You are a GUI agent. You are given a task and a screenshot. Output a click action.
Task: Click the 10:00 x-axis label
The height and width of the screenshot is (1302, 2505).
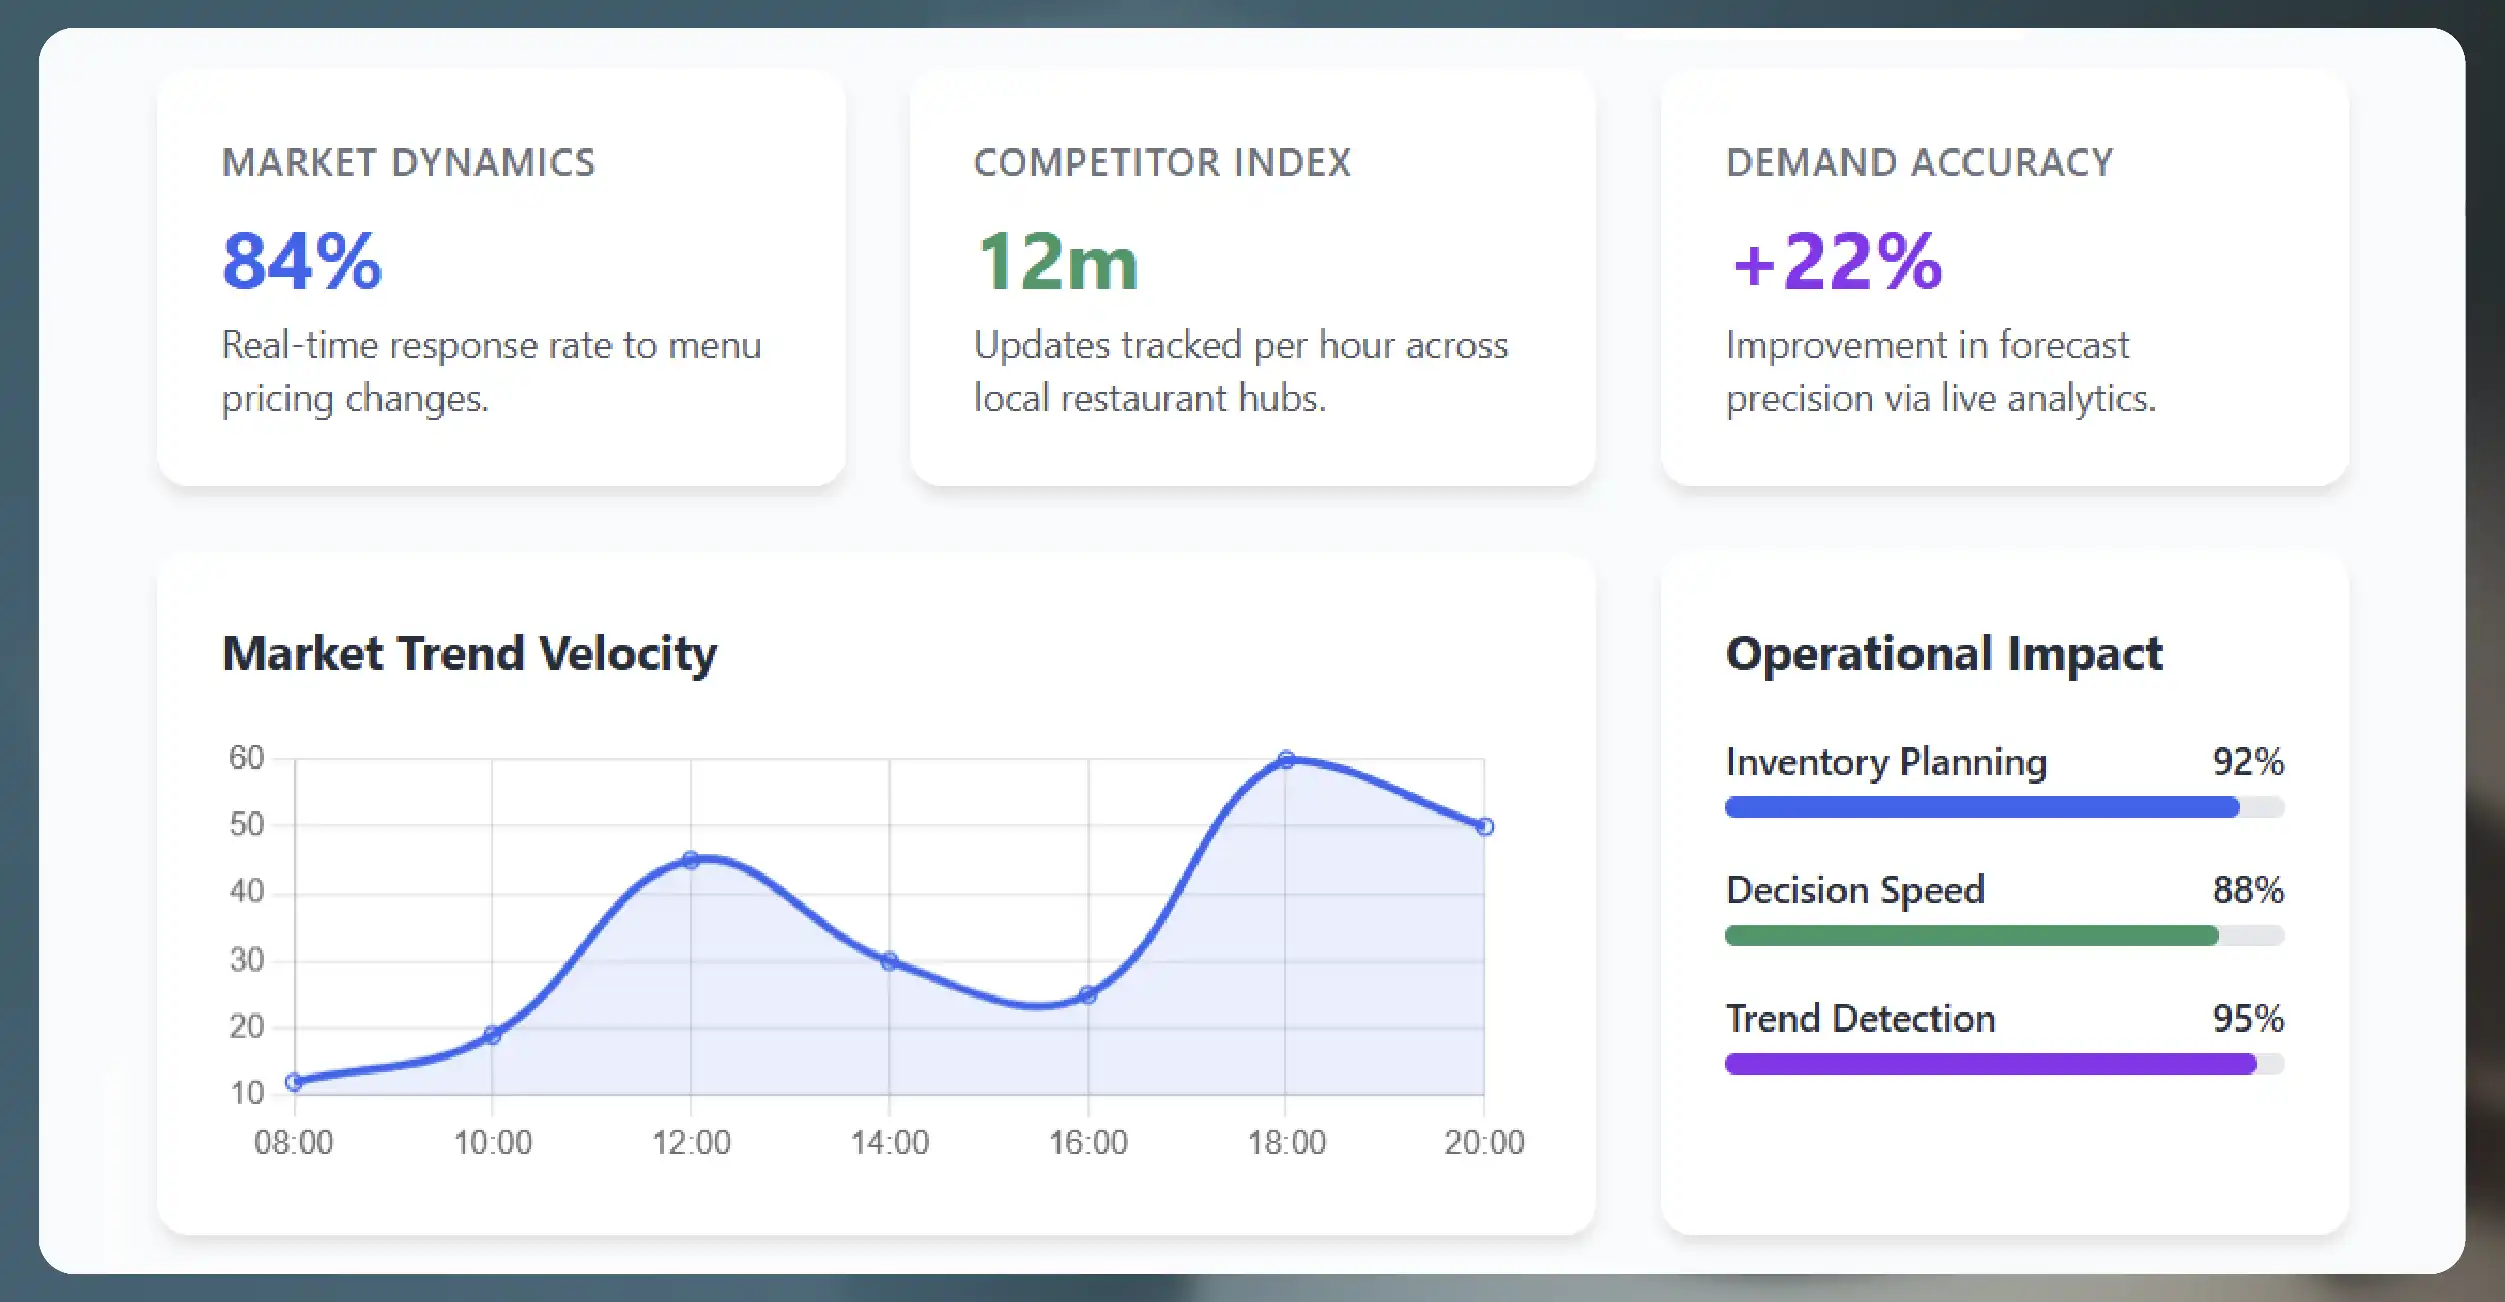coord(492,1143)
